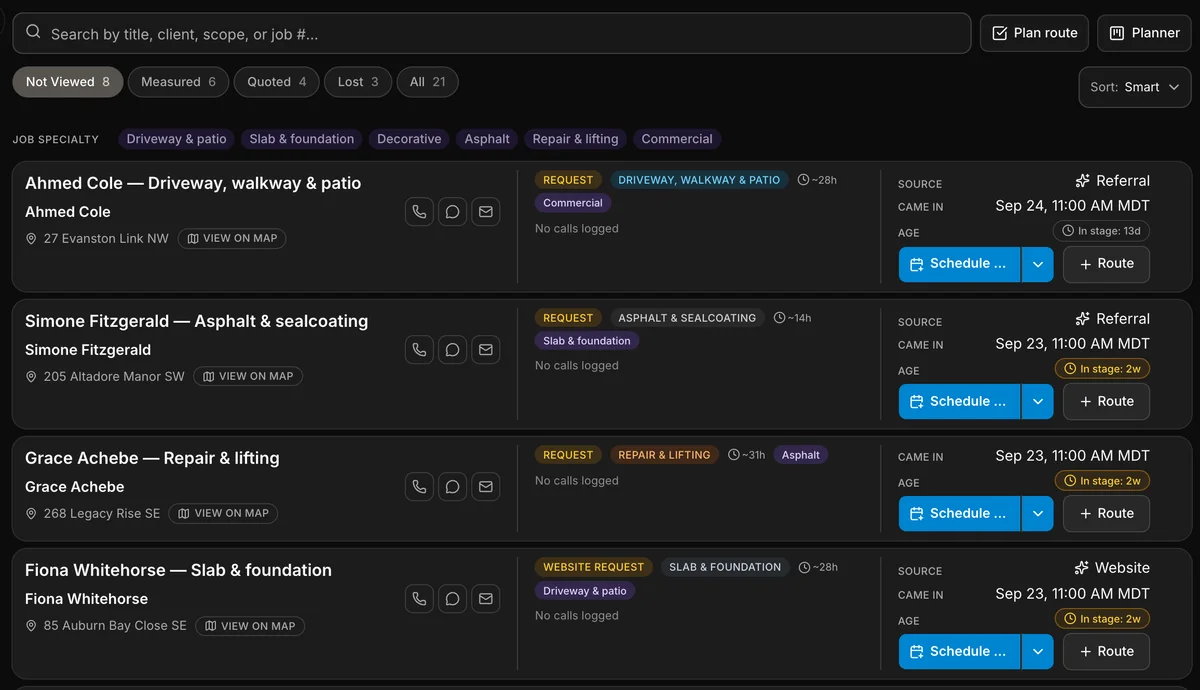Call Simone Fitzgerald using the phone icon
The width and height of the screenshot is (1200, 690).
tap(419, 350)
